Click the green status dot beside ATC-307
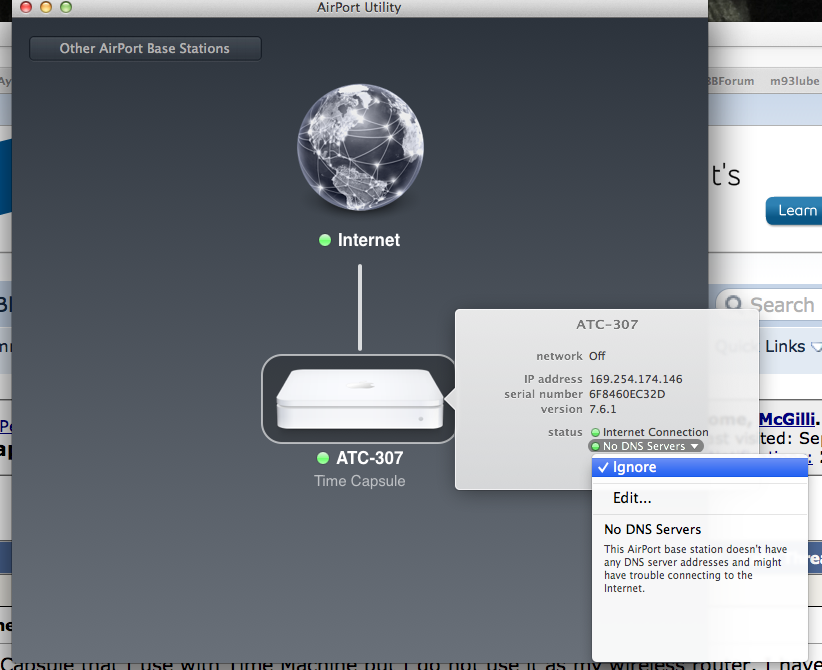This screenshot has height=670, width=822. [323, 458]
